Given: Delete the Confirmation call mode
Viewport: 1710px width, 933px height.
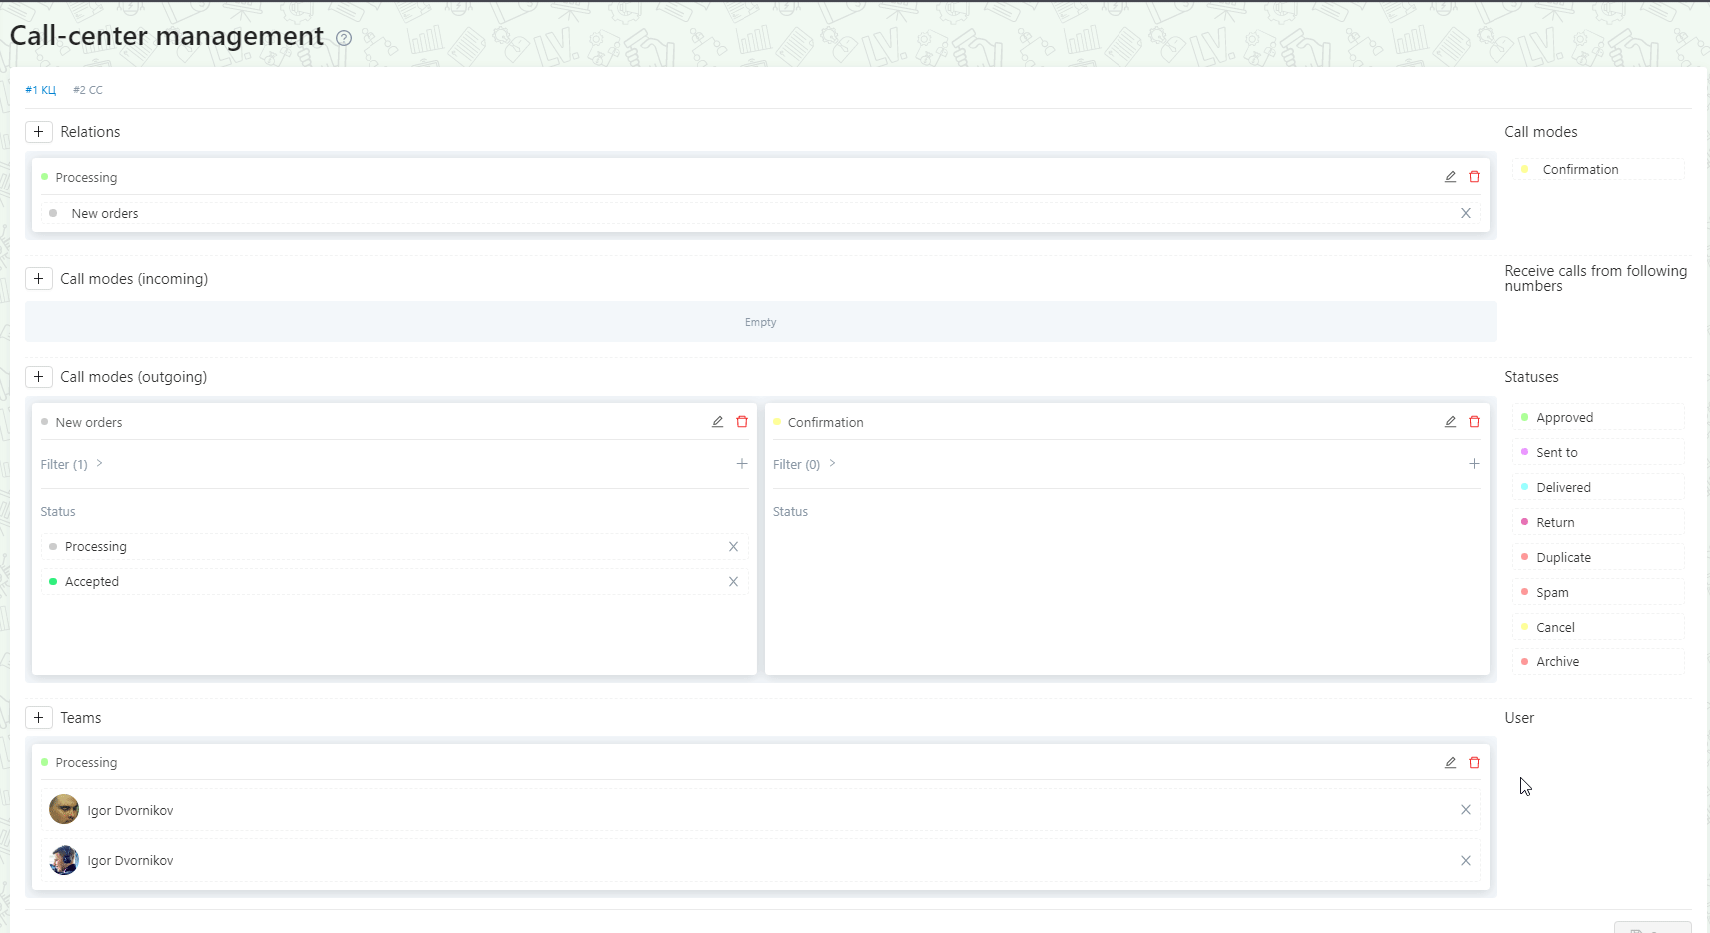Looking at the screenshot, I should pyautogui.click(x=1474, y=421).
